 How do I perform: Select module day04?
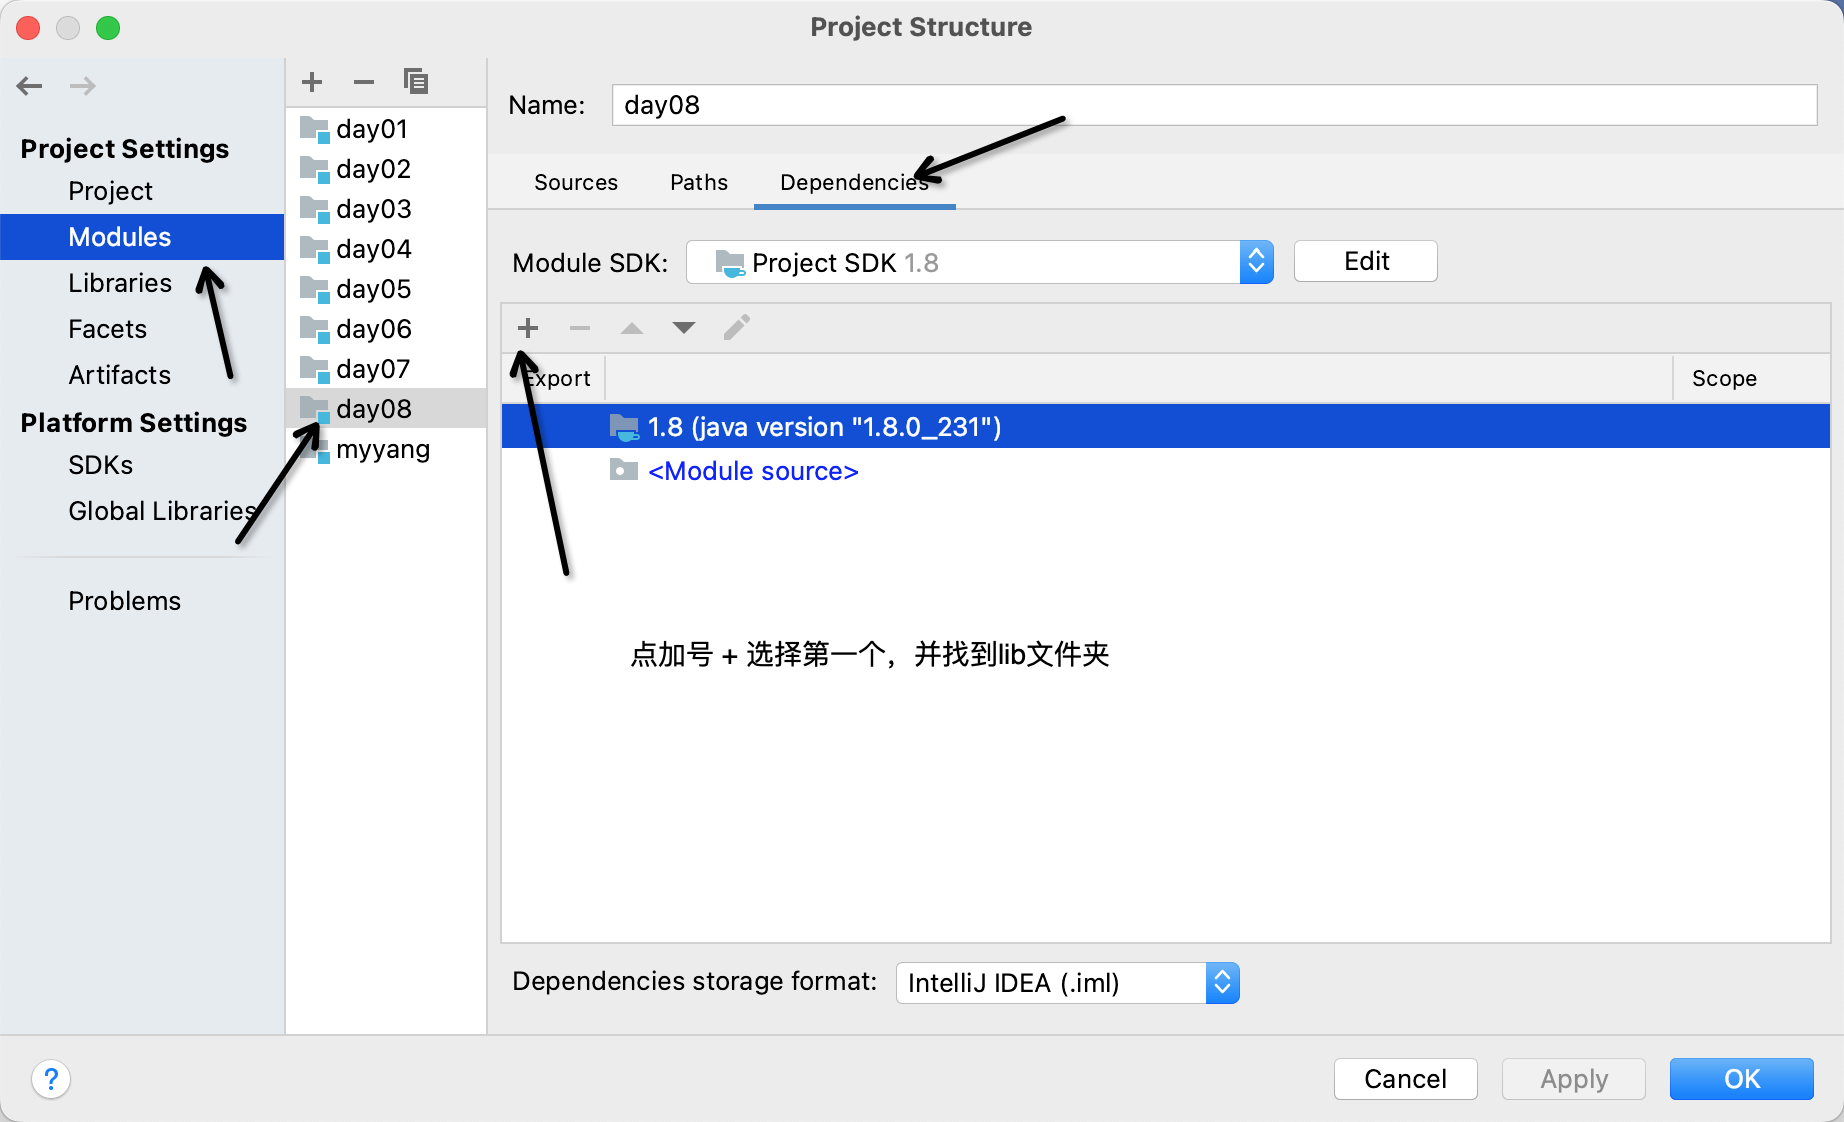click(386, 249)
